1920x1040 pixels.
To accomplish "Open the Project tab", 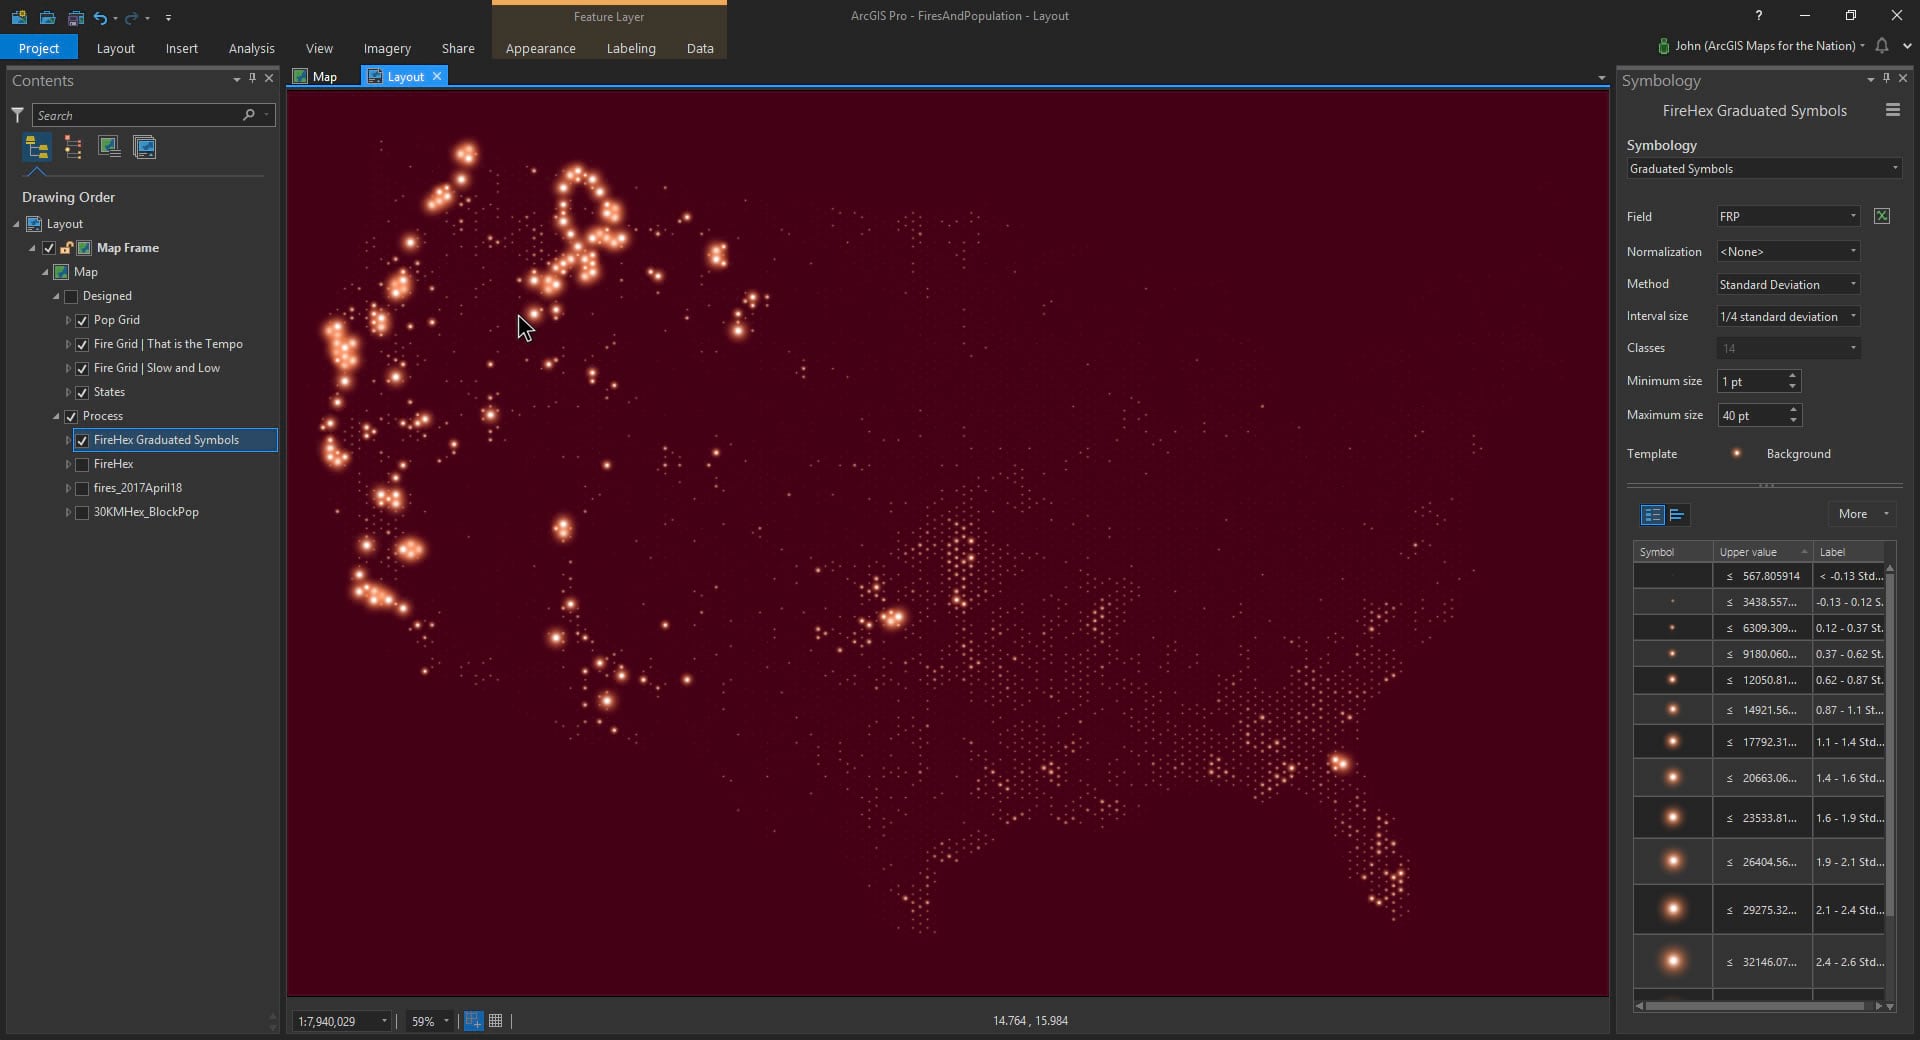I will coord(39,48).
